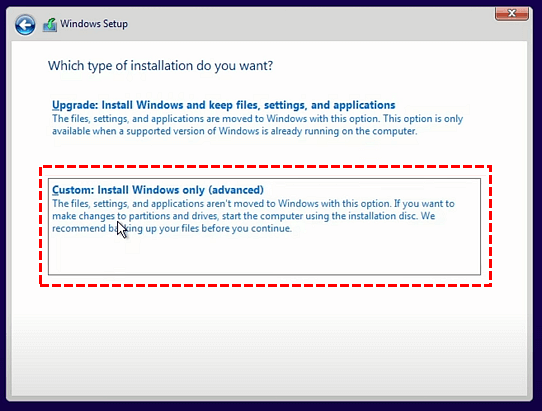Click the "Windows Setup" title text
The width and height of the screenshot is (542, 411).
pyautogui.click(x=94, y=24)
